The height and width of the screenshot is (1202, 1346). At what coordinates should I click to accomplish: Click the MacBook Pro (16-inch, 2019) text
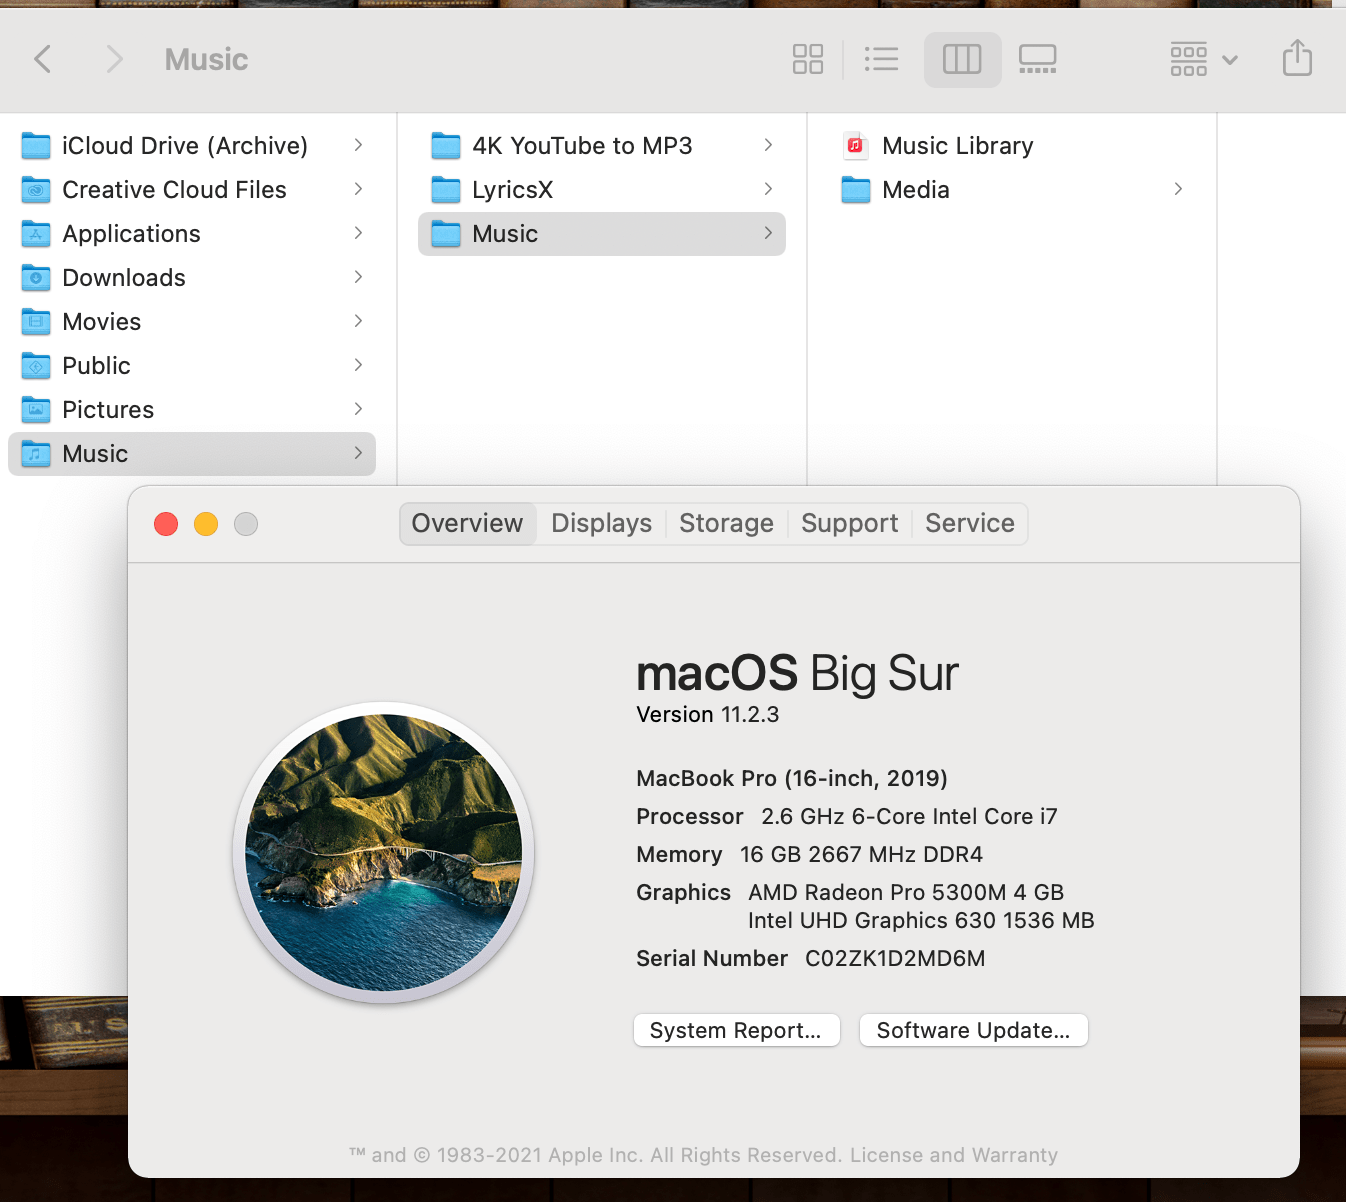coord(792,779)
